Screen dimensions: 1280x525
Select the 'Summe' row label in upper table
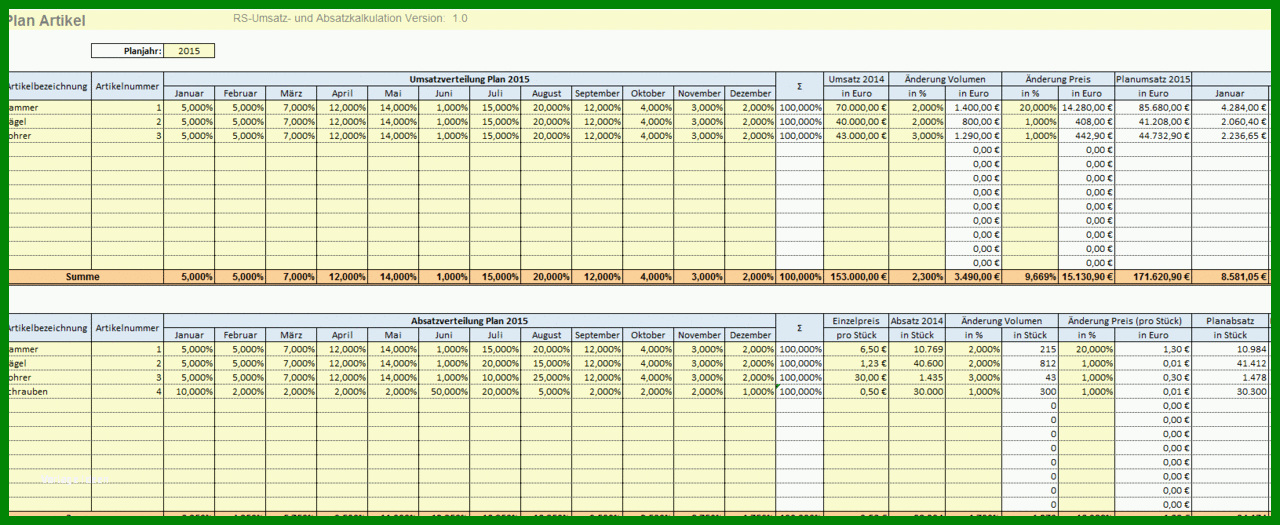85,276
